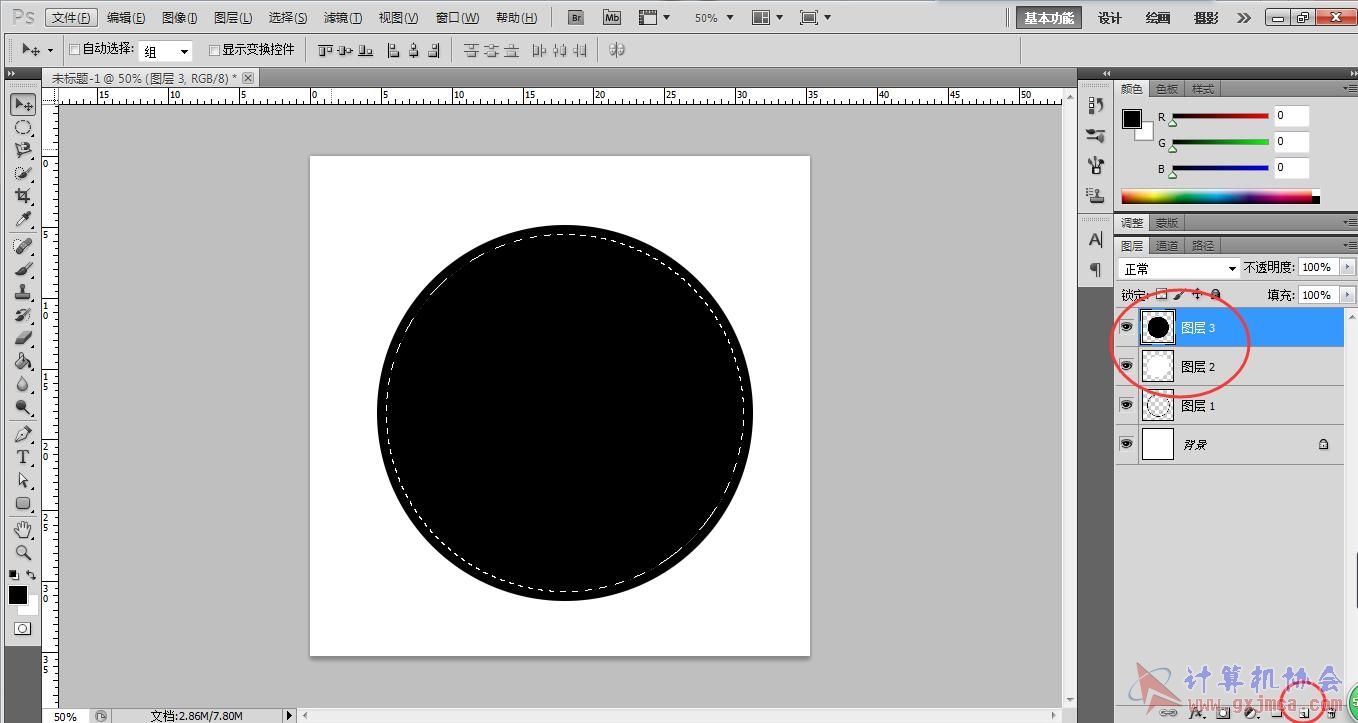Enable the 显示变换控件 checkbox
The image size is (1358, 723).
(x=214, y=50)
